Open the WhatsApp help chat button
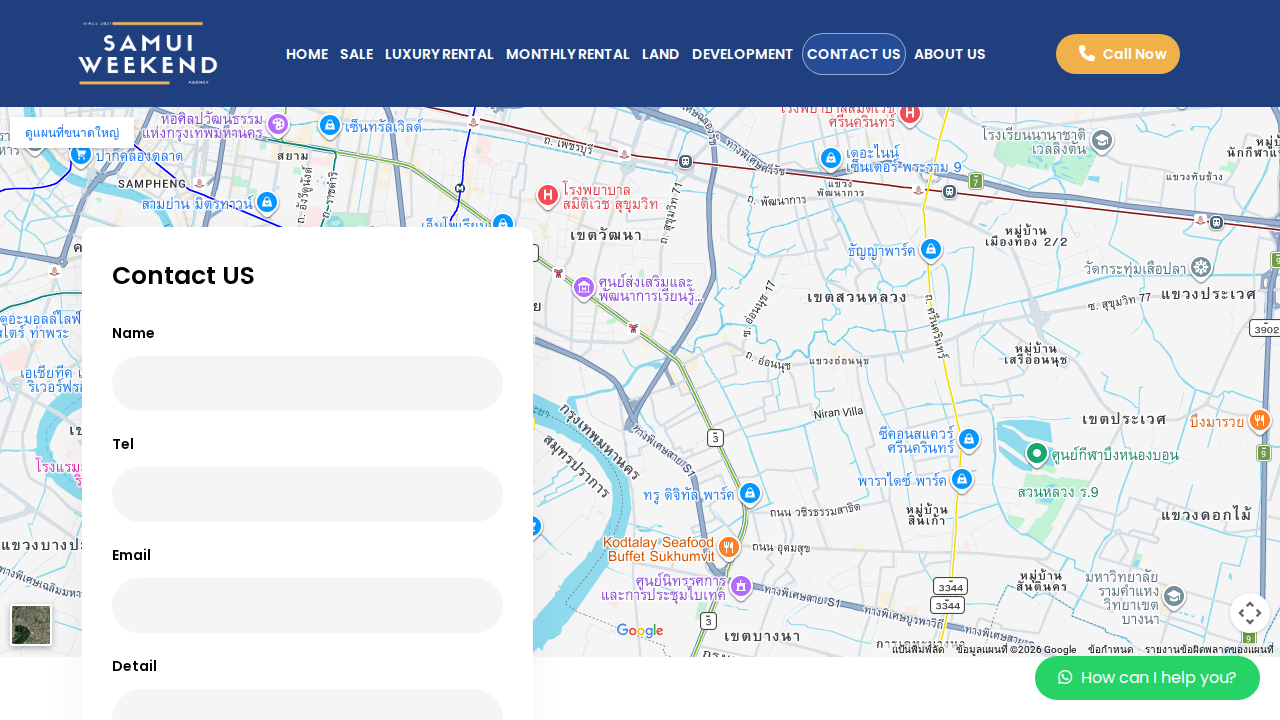This screenshot has width=1280, height=720. (1147, 678)
